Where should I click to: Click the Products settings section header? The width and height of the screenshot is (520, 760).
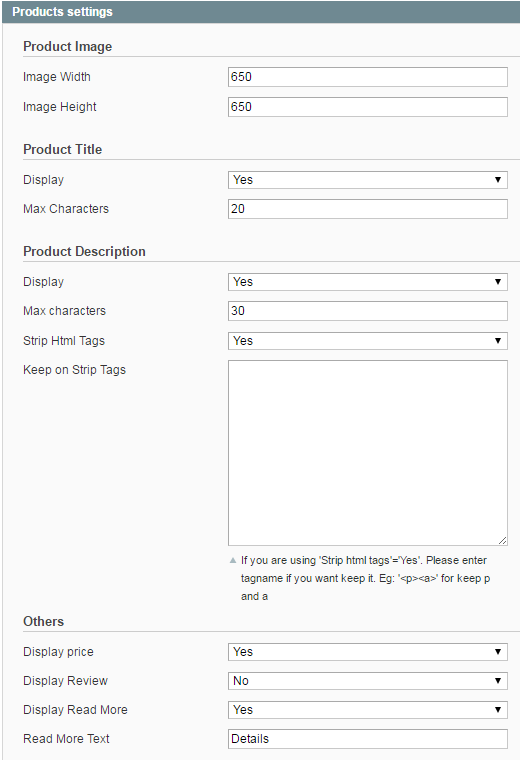pyautogui.click(x=261, y=12)
